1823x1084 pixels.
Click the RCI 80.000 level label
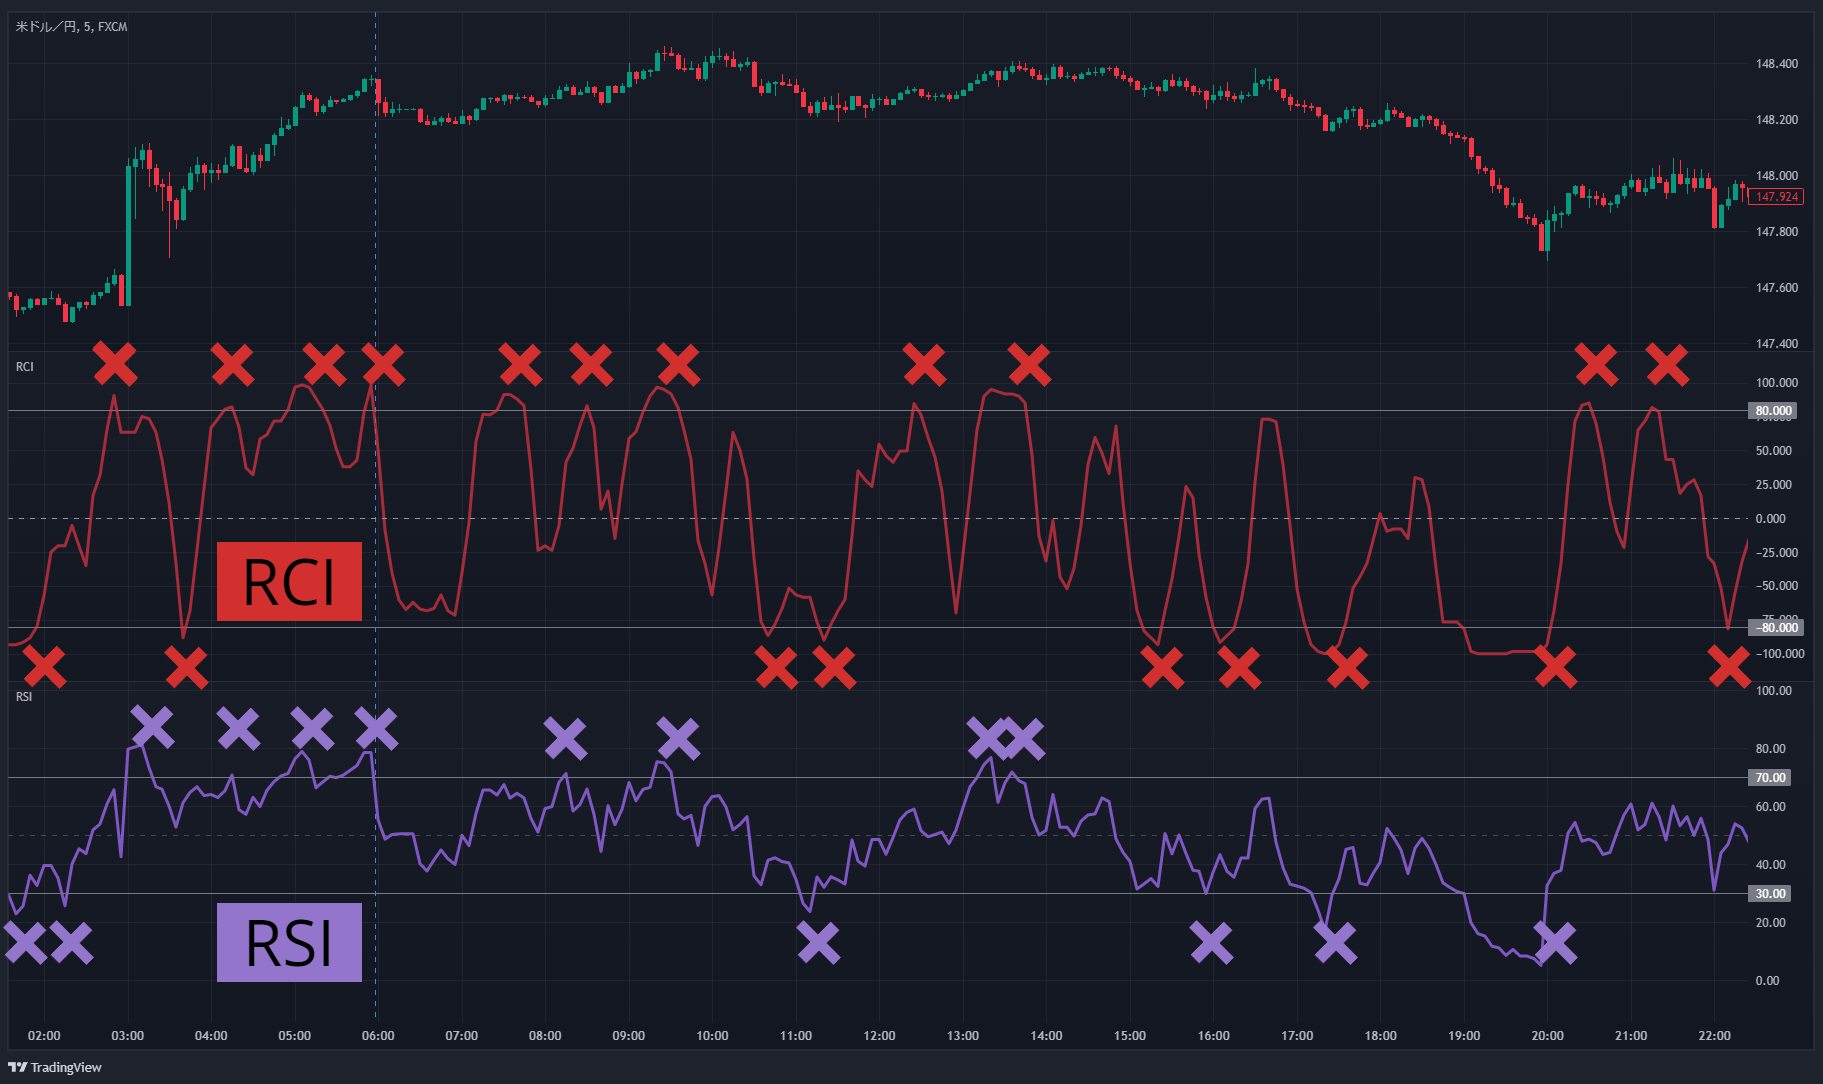coord(1772,411)
